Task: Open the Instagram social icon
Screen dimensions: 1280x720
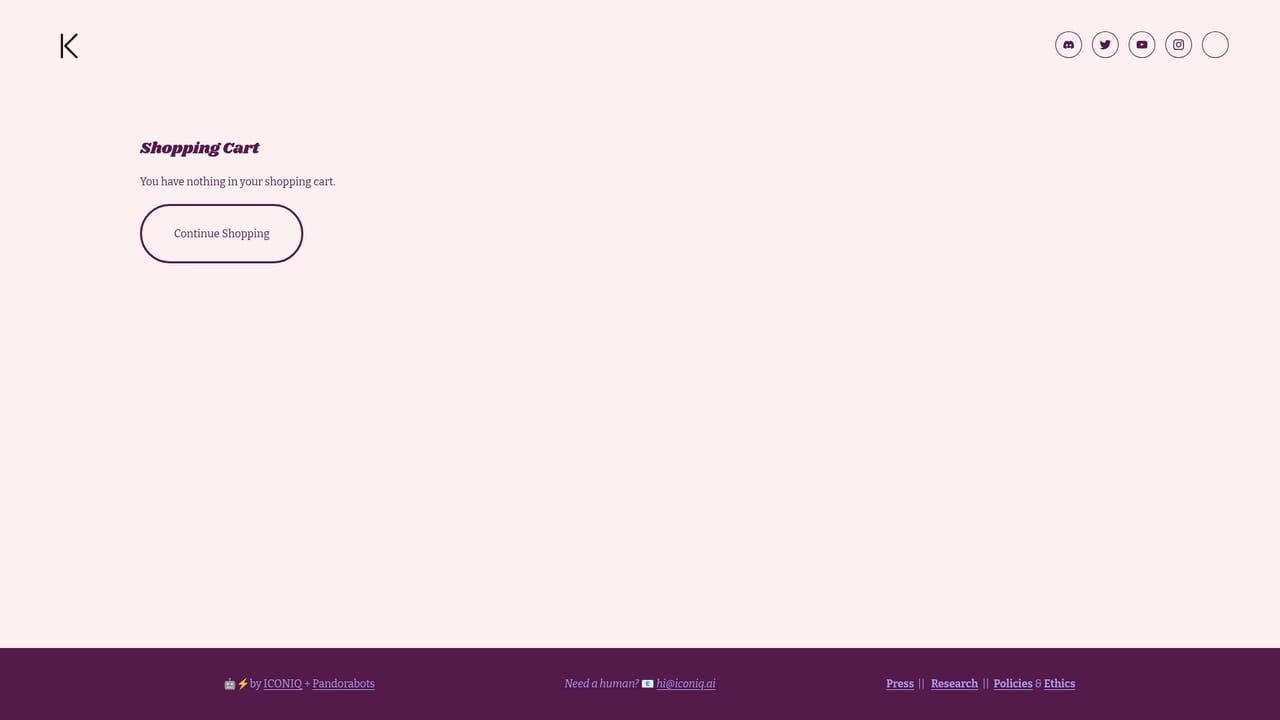Action: [1179, 45]
